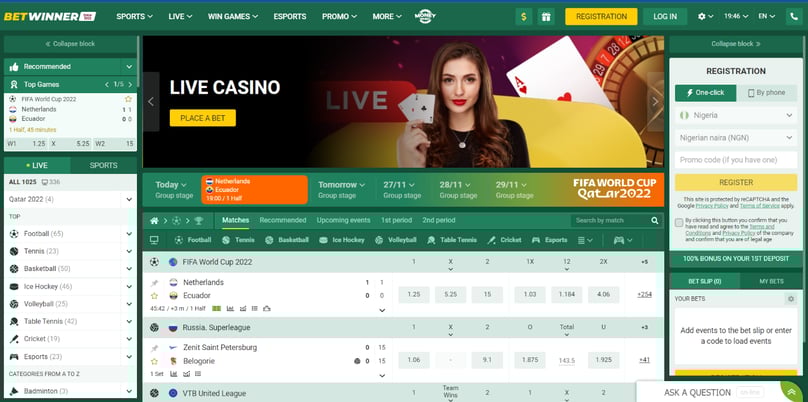Filter matches by Table Tennis in sports bar
The image size is (808, 402).
click(452, 240)
